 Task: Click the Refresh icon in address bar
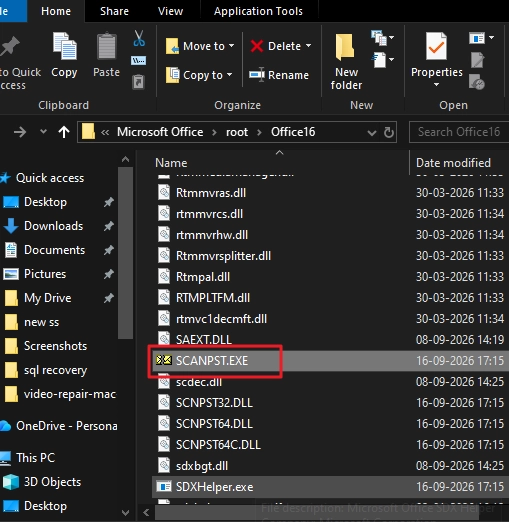pyautogui.click(x=389, y=132)
